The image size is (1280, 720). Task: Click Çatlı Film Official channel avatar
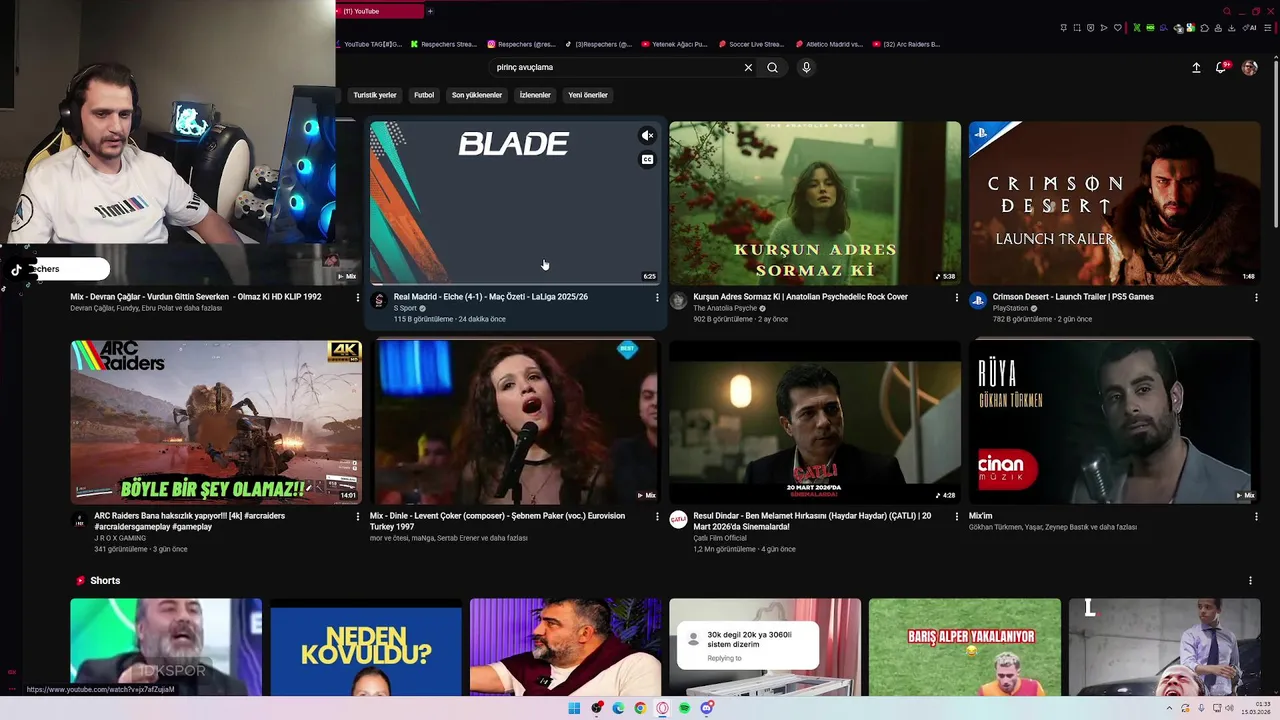pos(678,520)
